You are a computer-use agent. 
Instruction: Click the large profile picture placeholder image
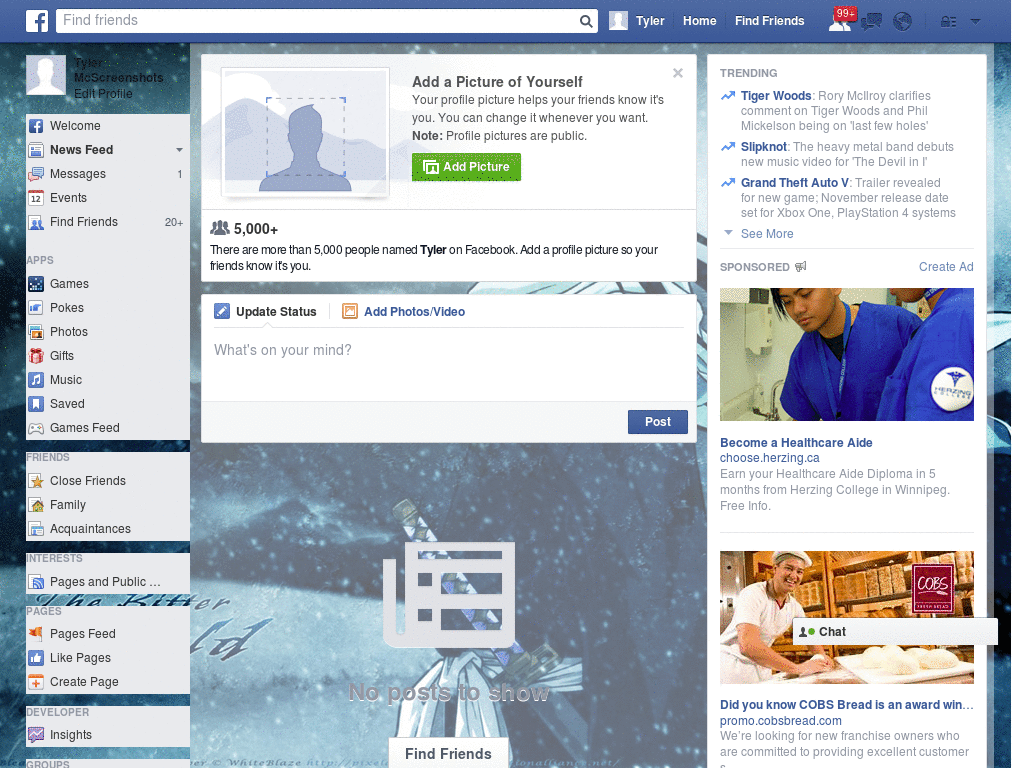[306, 132]
